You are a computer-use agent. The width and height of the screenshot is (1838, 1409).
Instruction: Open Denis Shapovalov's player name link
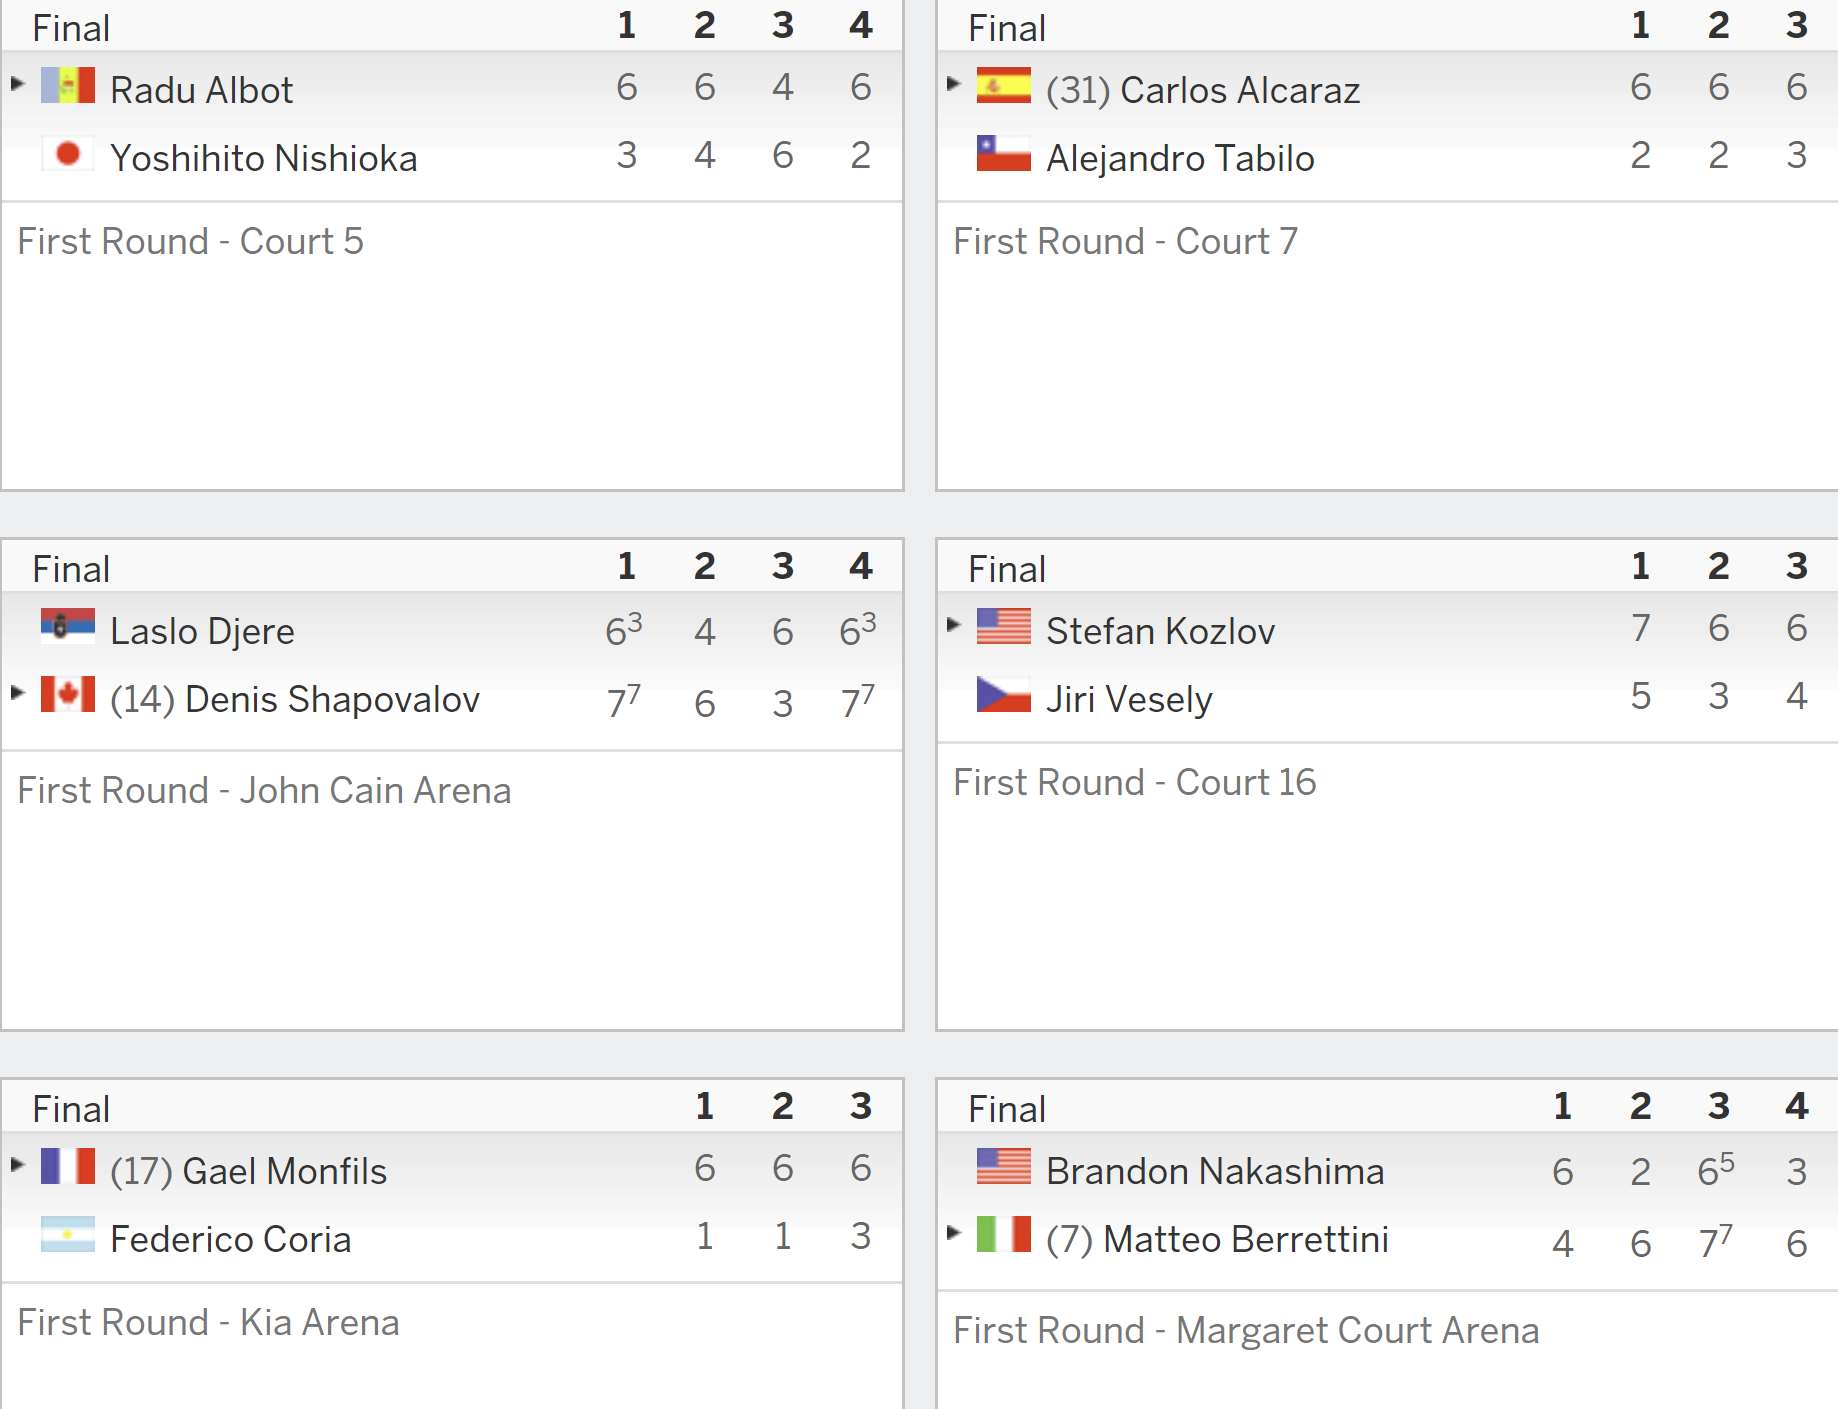click(x=332, y=699)
